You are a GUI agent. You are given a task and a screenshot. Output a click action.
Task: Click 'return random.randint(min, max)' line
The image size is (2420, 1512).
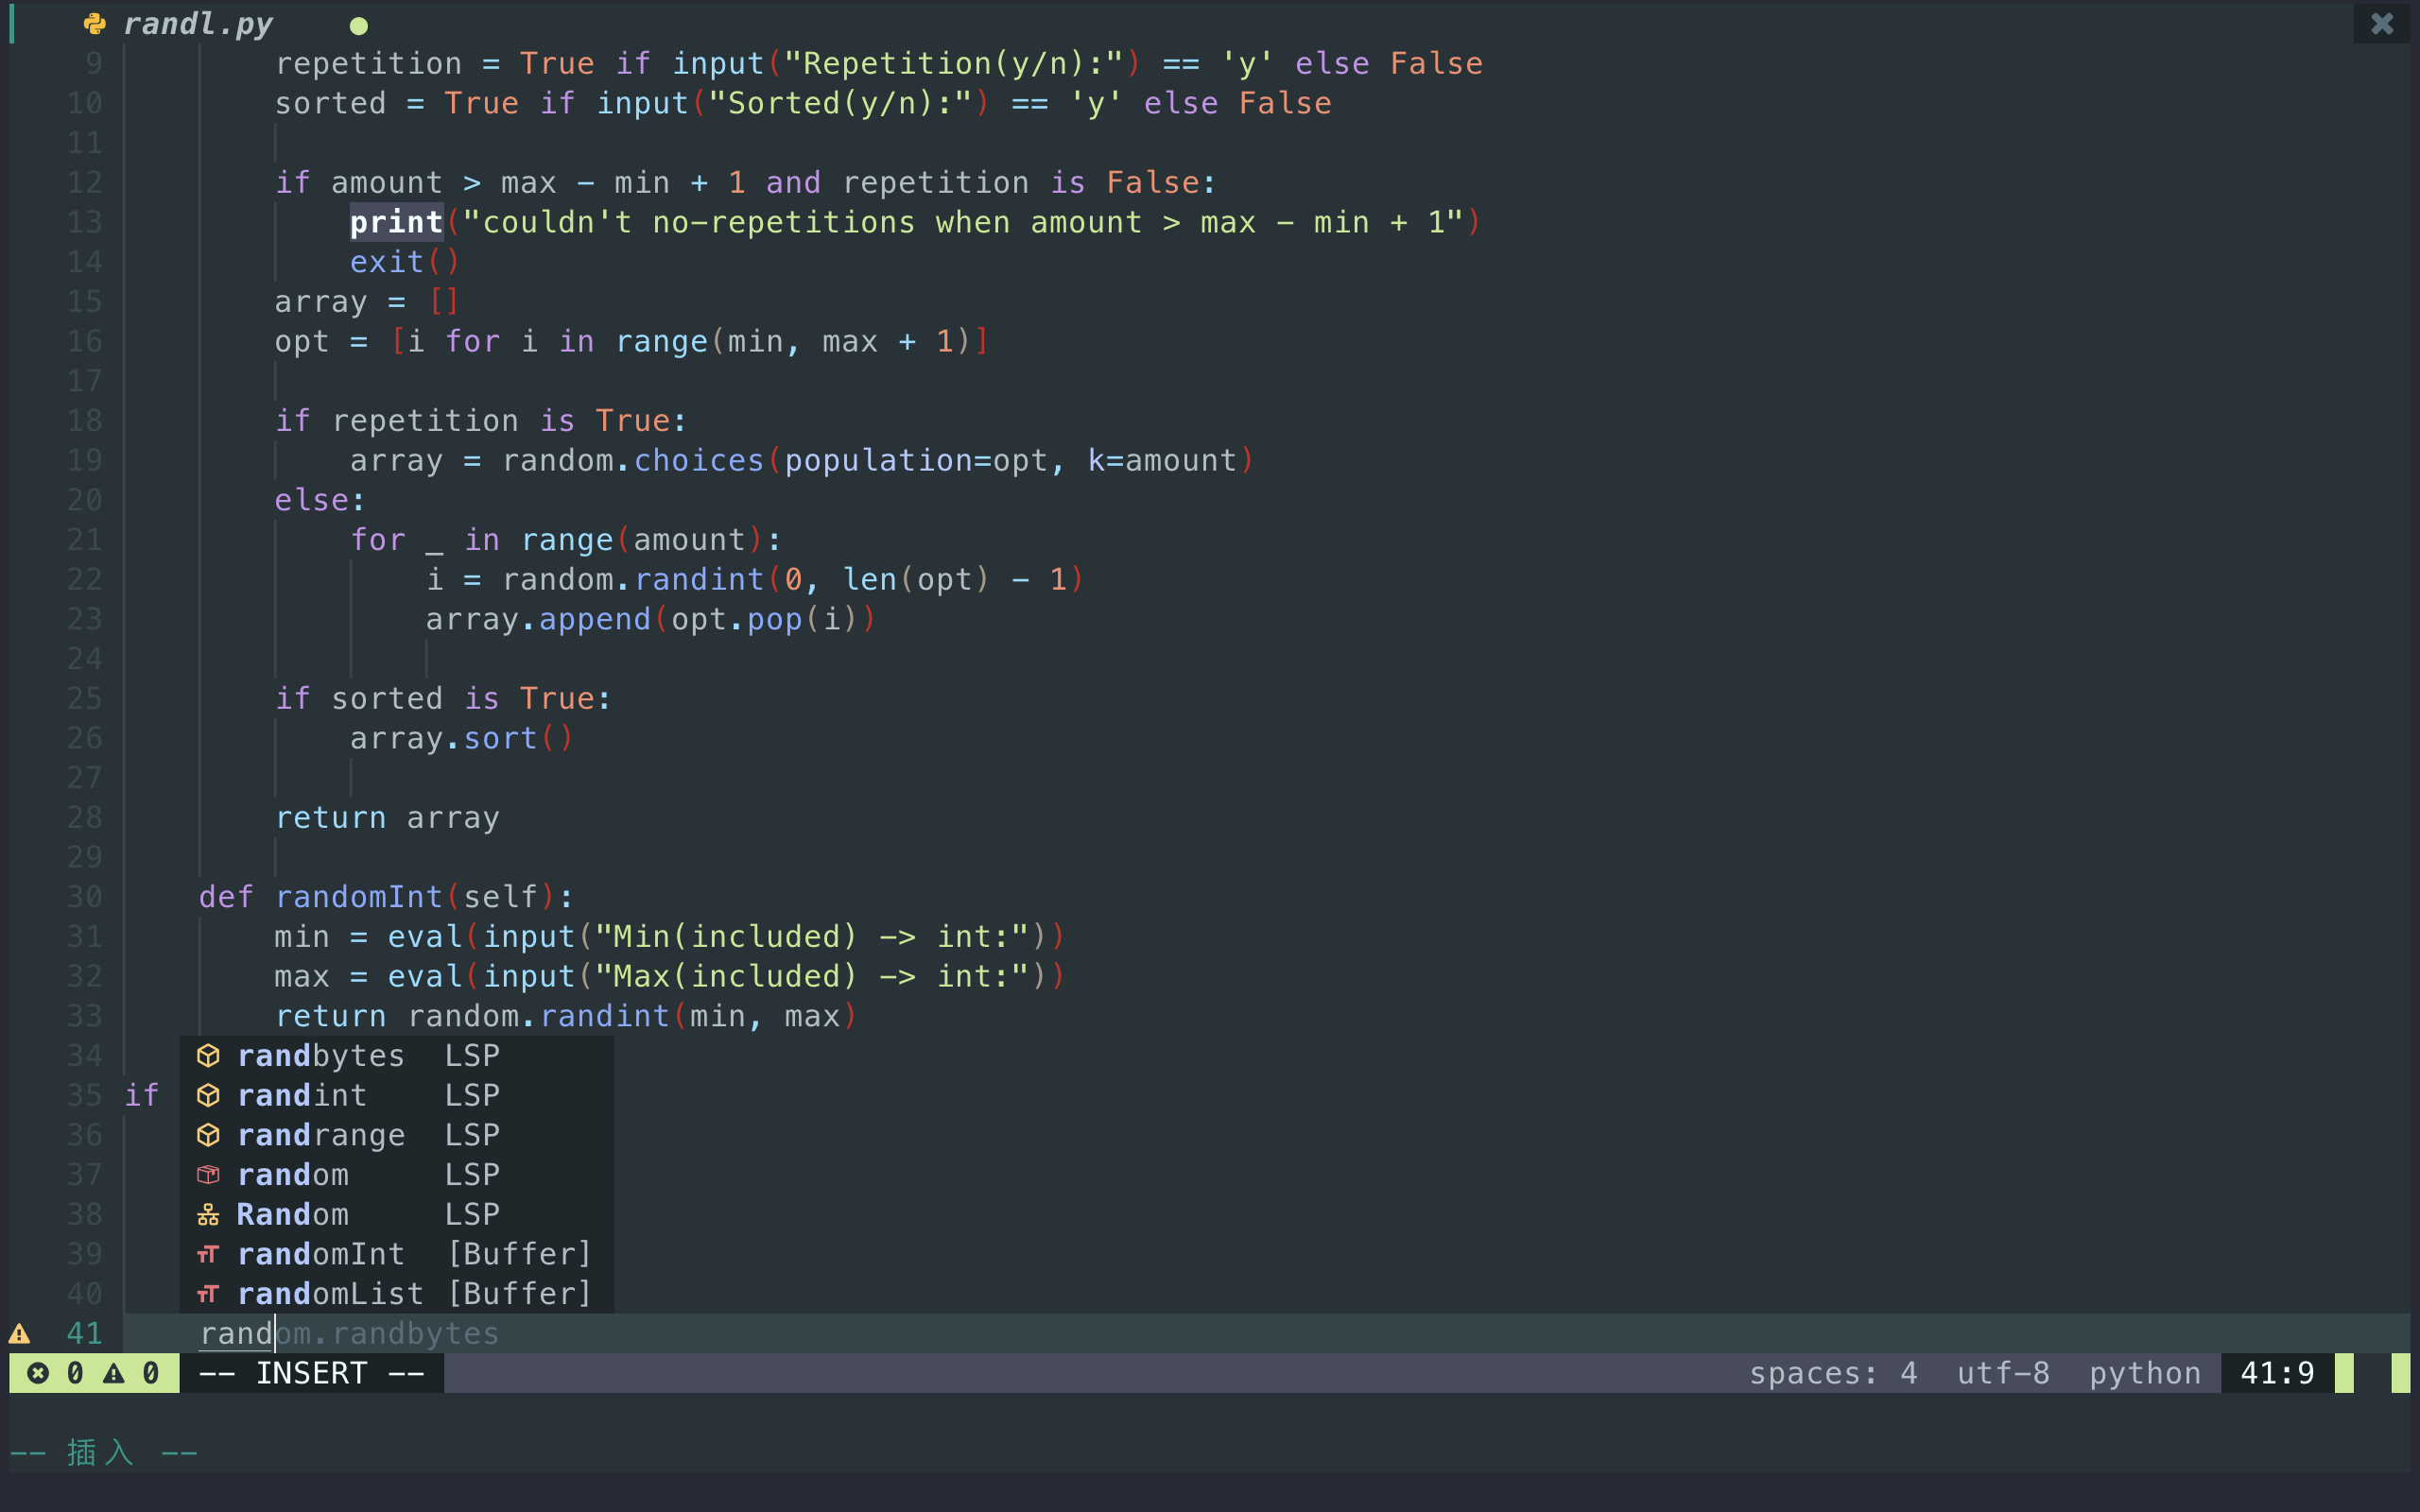click(x=566, y=1016)
